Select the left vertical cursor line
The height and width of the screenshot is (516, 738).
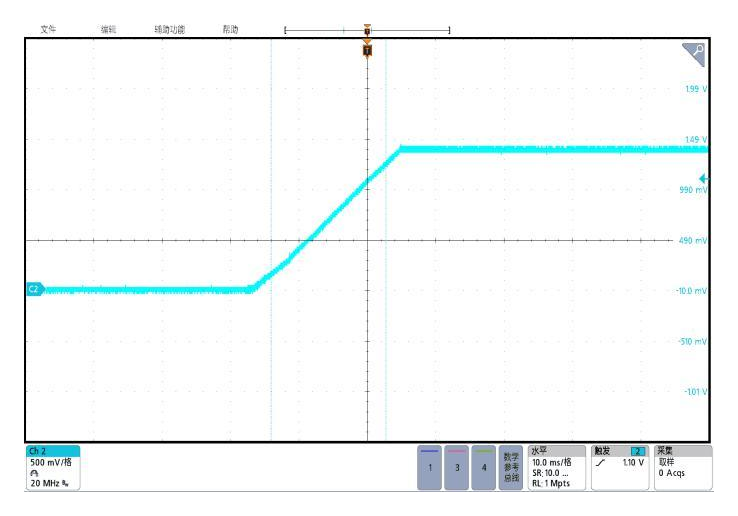(x=271, y=240)
